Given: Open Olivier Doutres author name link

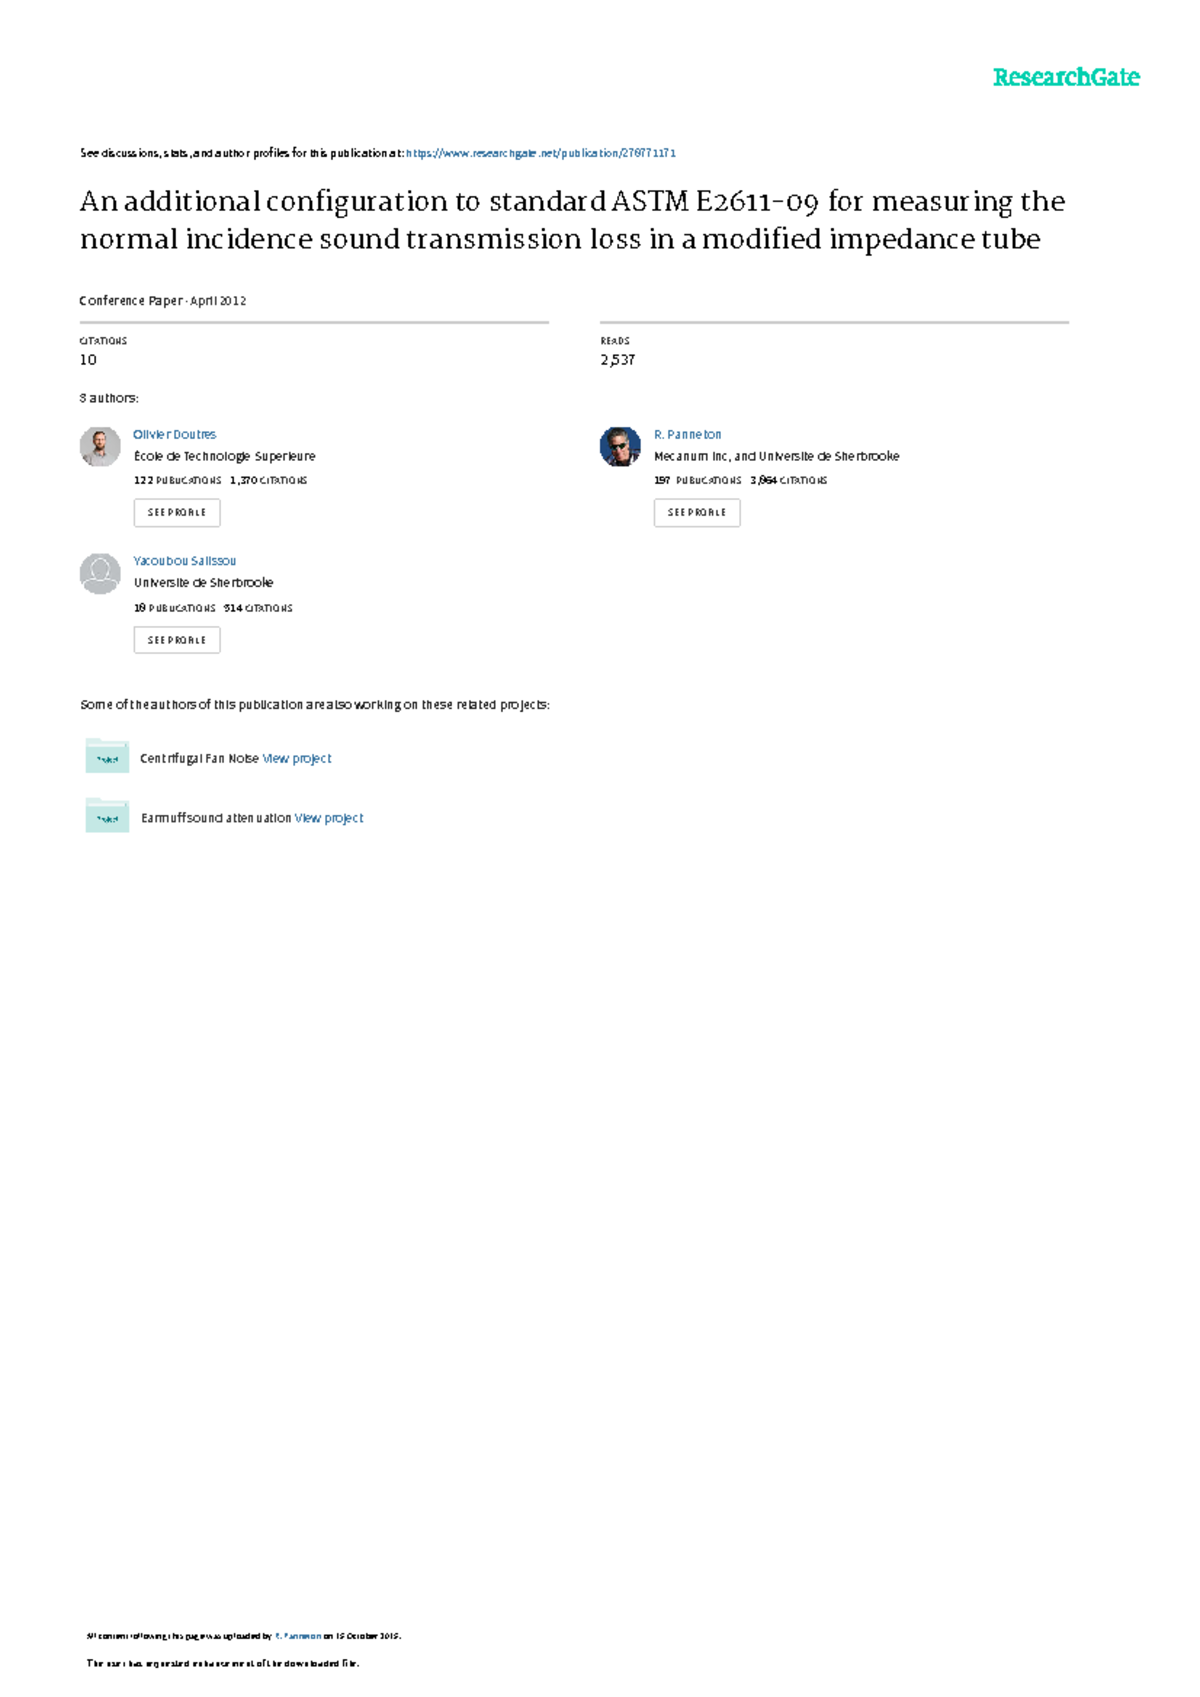Looking at the screenshot, I should click(x=174, y=435).
